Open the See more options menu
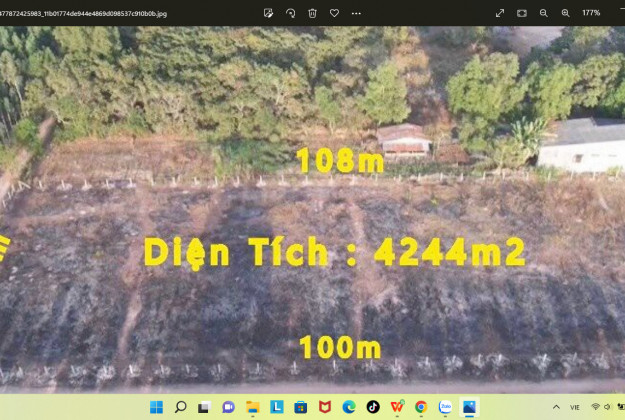Screen dimensions: 625x420 click(356, 13)
